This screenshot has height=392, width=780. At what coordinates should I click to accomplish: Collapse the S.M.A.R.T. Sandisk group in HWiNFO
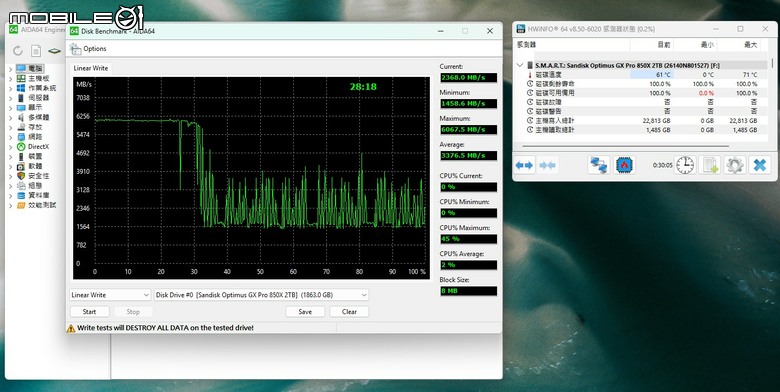[520, 65]
